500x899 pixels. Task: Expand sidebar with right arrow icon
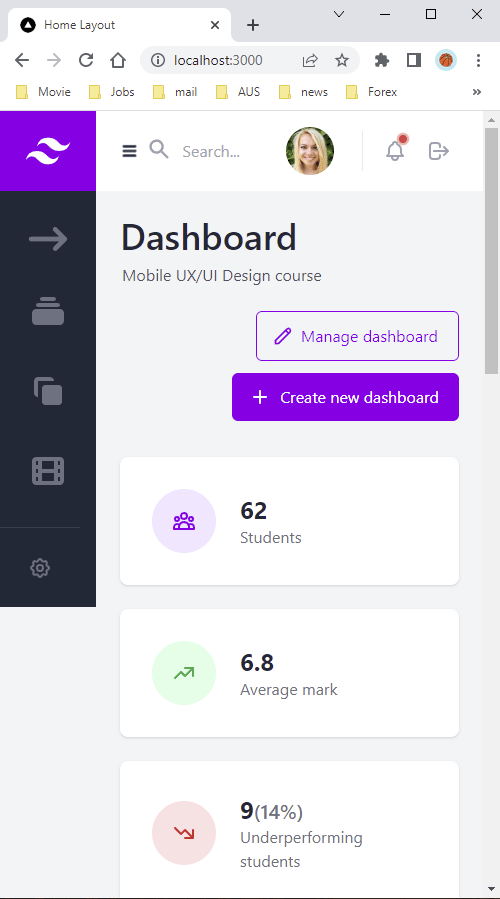click(x=48, y=239)
